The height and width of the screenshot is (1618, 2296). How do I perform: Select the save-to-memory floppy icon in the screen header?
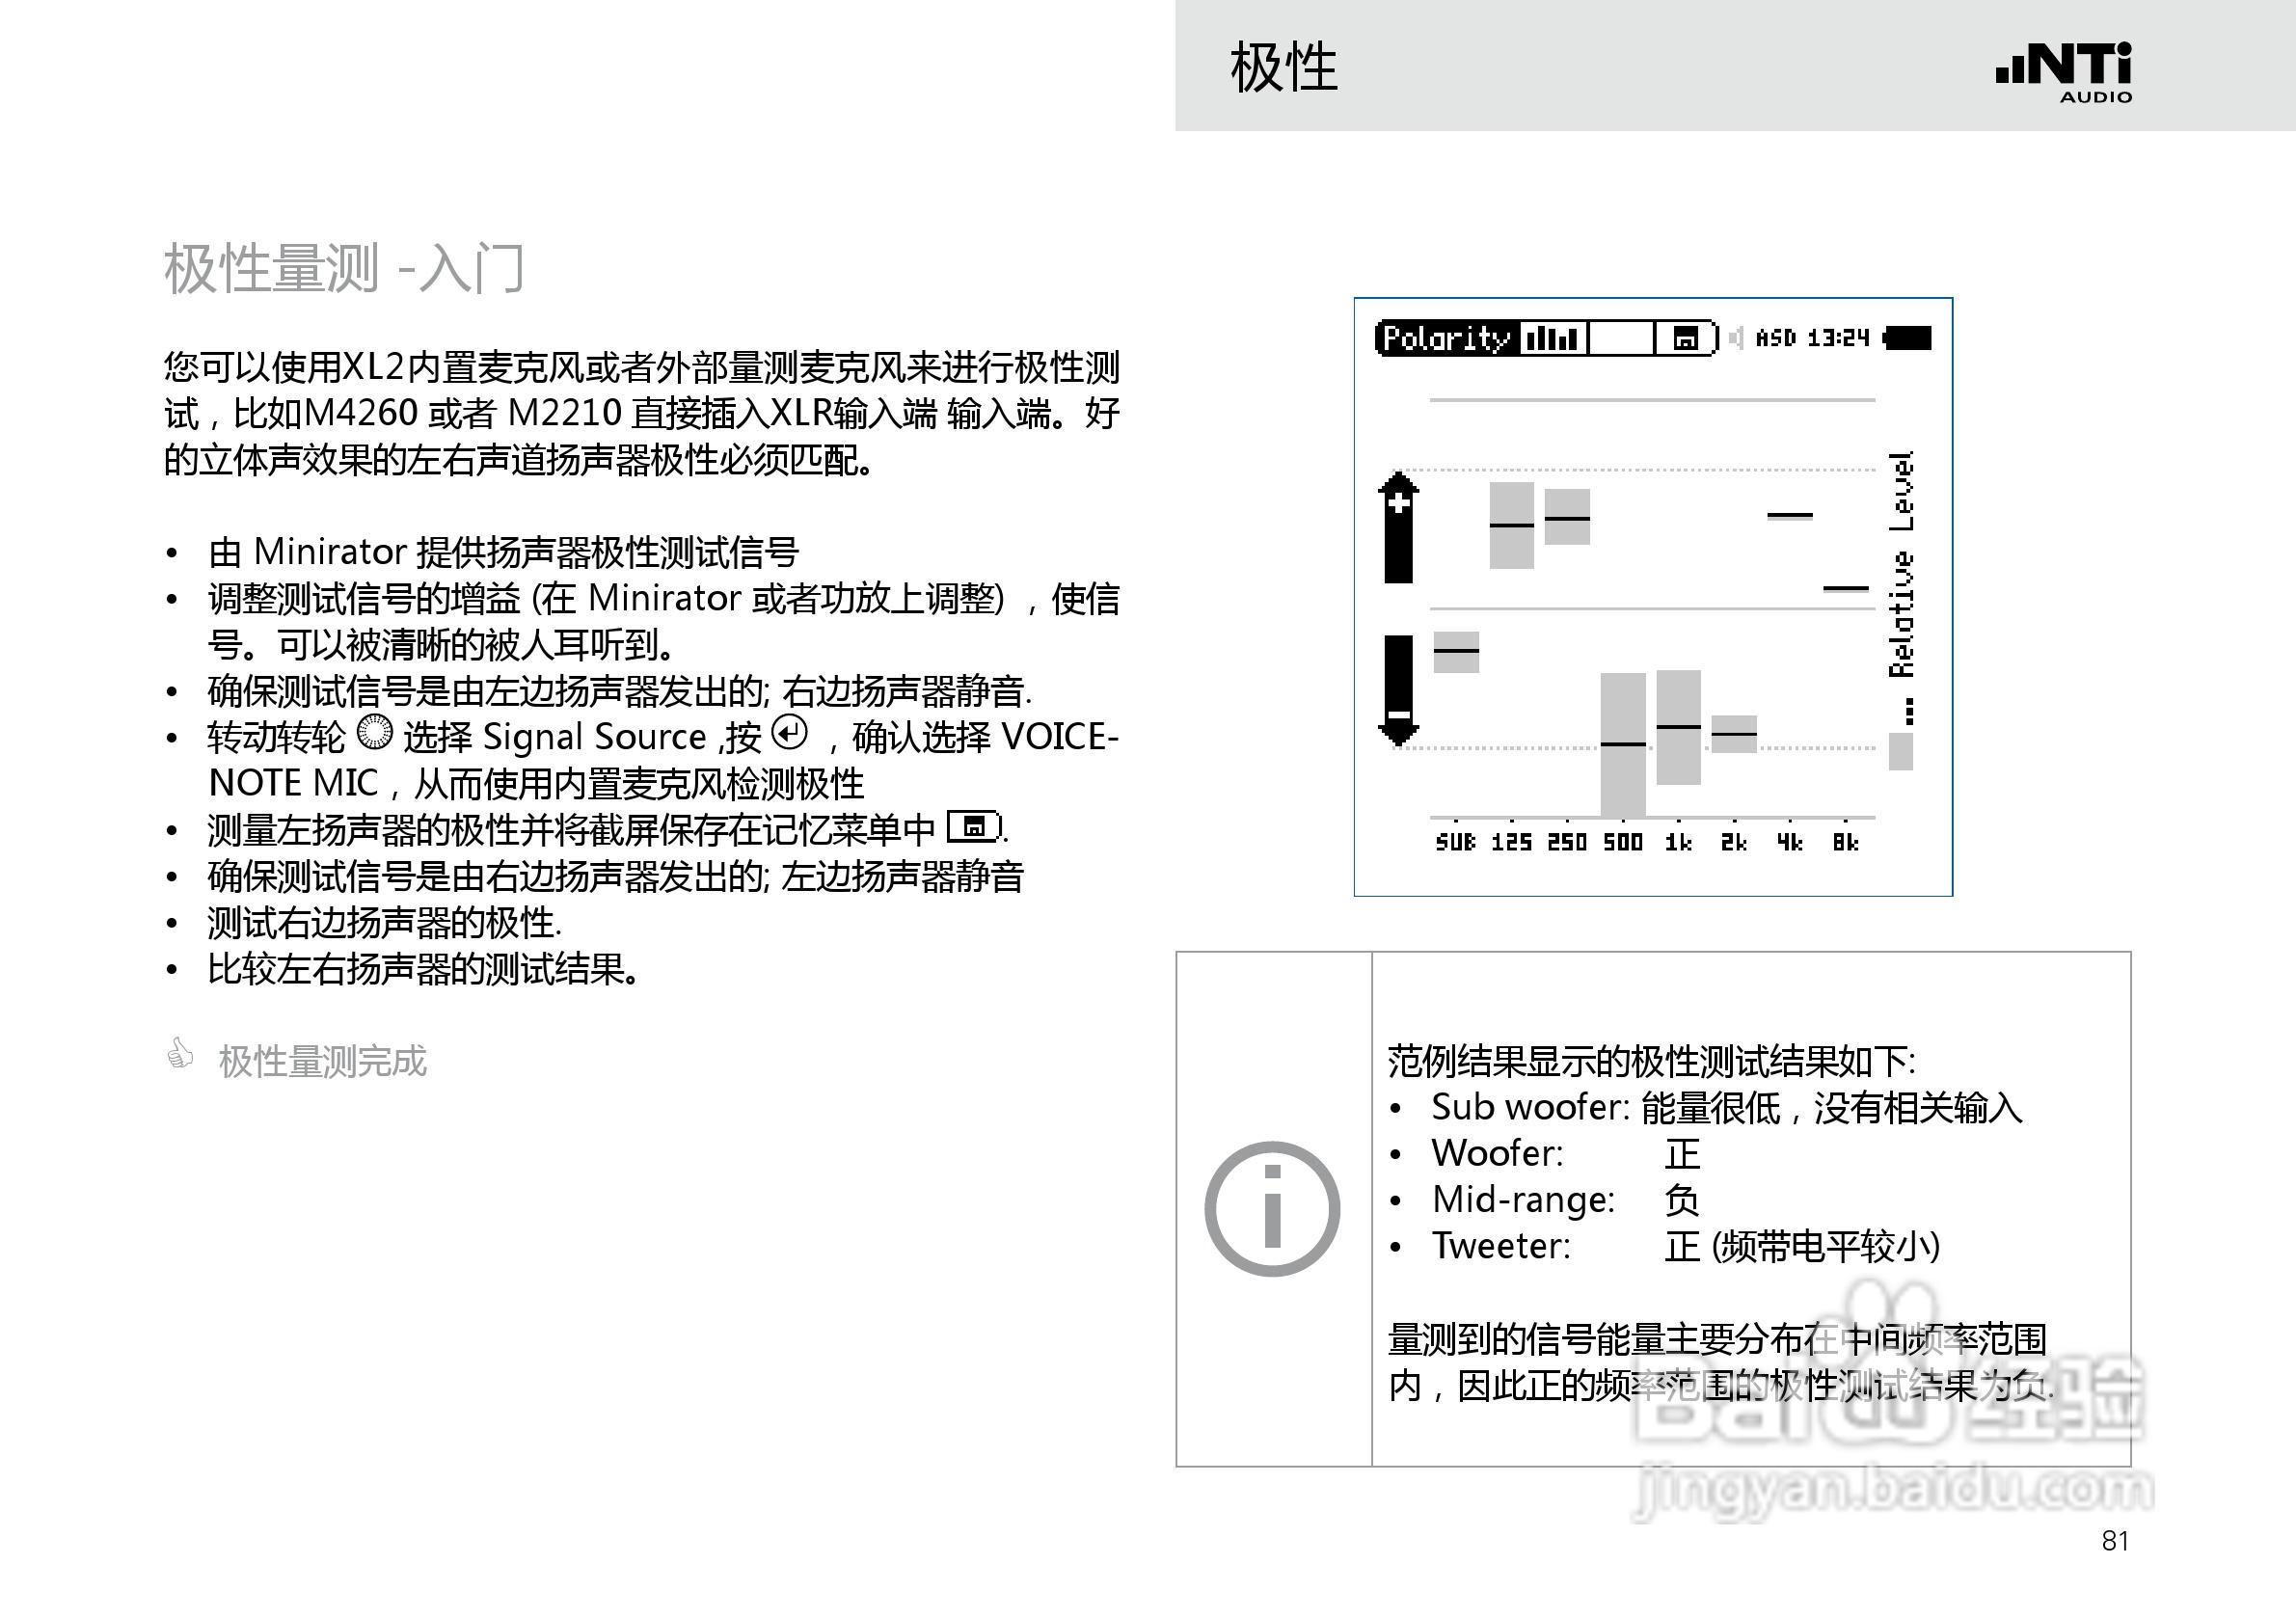1688,339
